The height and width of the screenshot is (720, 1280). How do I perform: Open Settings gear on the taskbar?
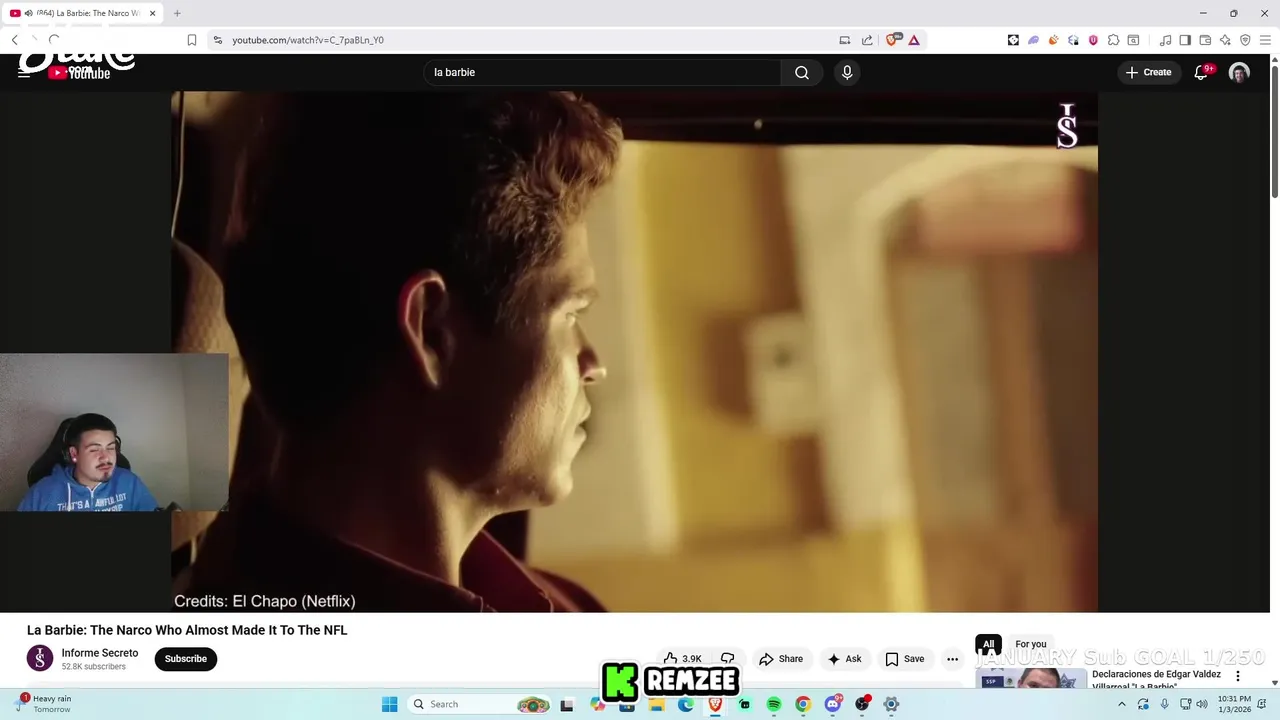point(891,704)
